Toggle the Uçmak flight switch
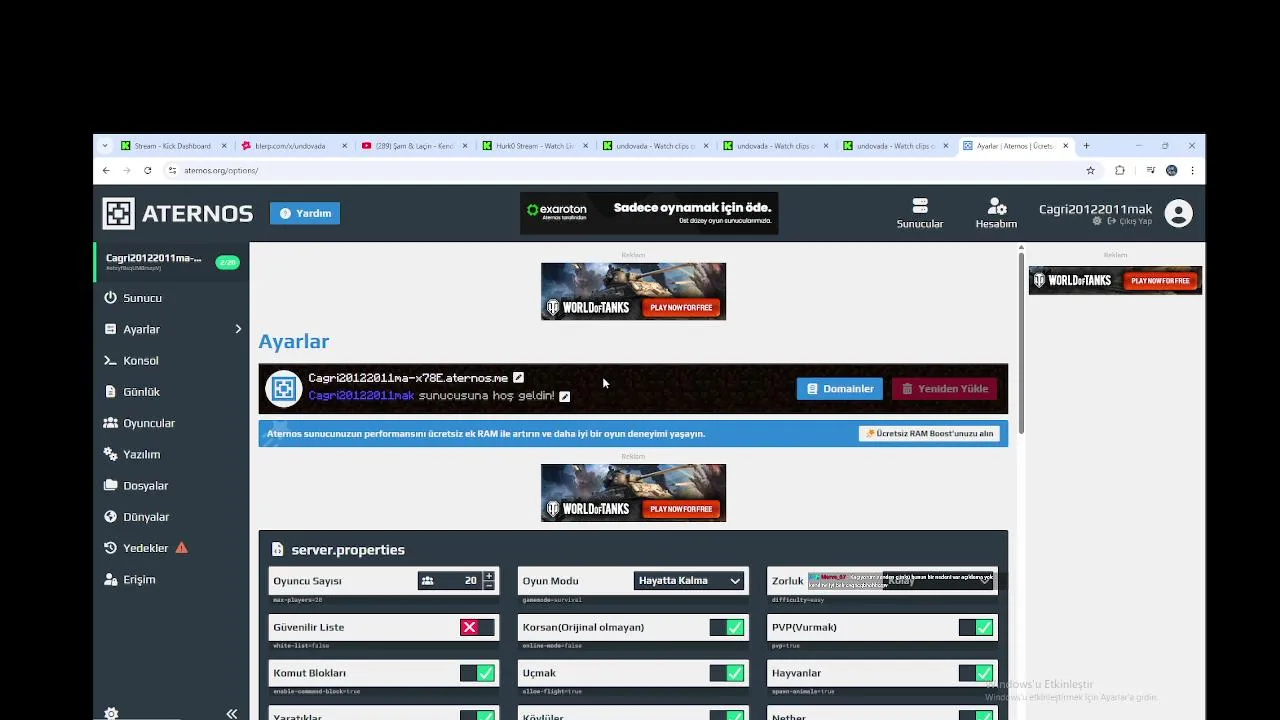Image resolution: width=1280 pixels, height=720 pixels. pyautogui.click(x=727, y=673)
